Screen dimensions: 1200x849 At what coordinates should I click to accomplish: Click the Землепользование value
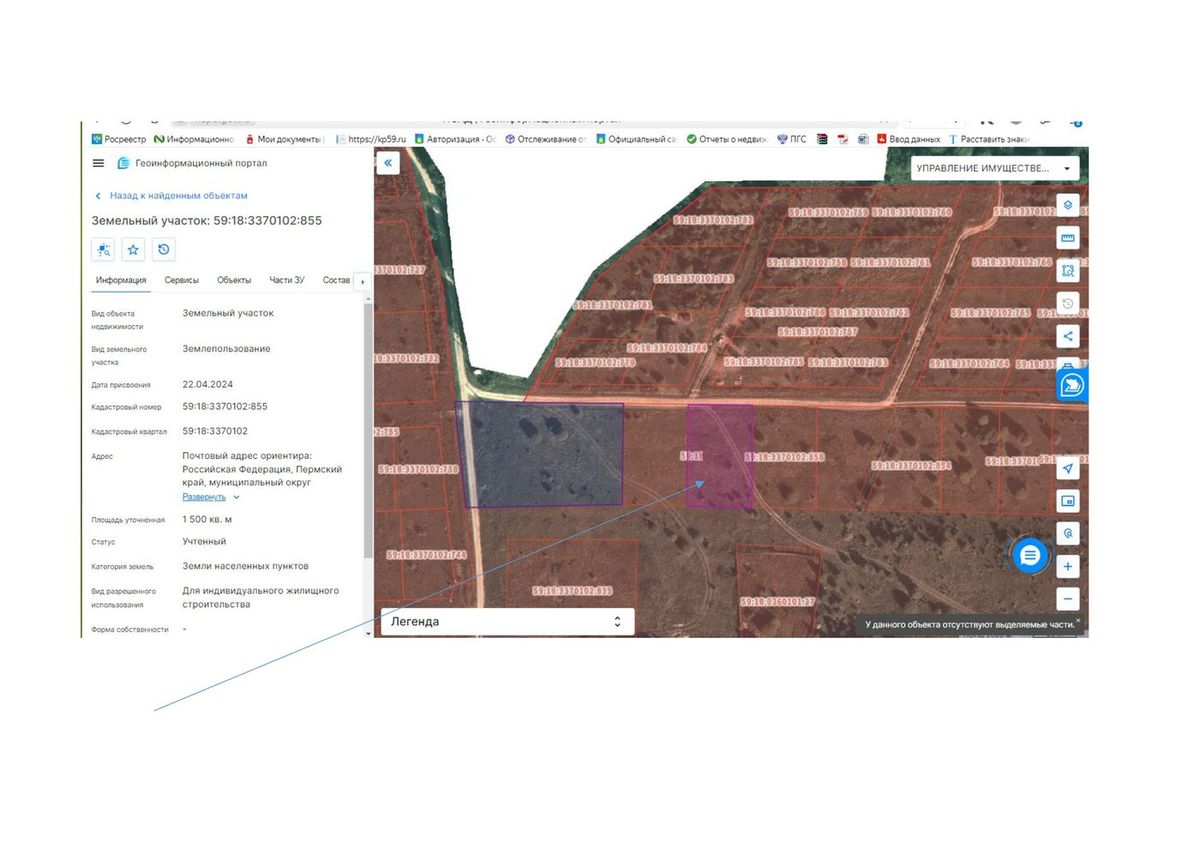pyautogui.click(x=226, y=349)
